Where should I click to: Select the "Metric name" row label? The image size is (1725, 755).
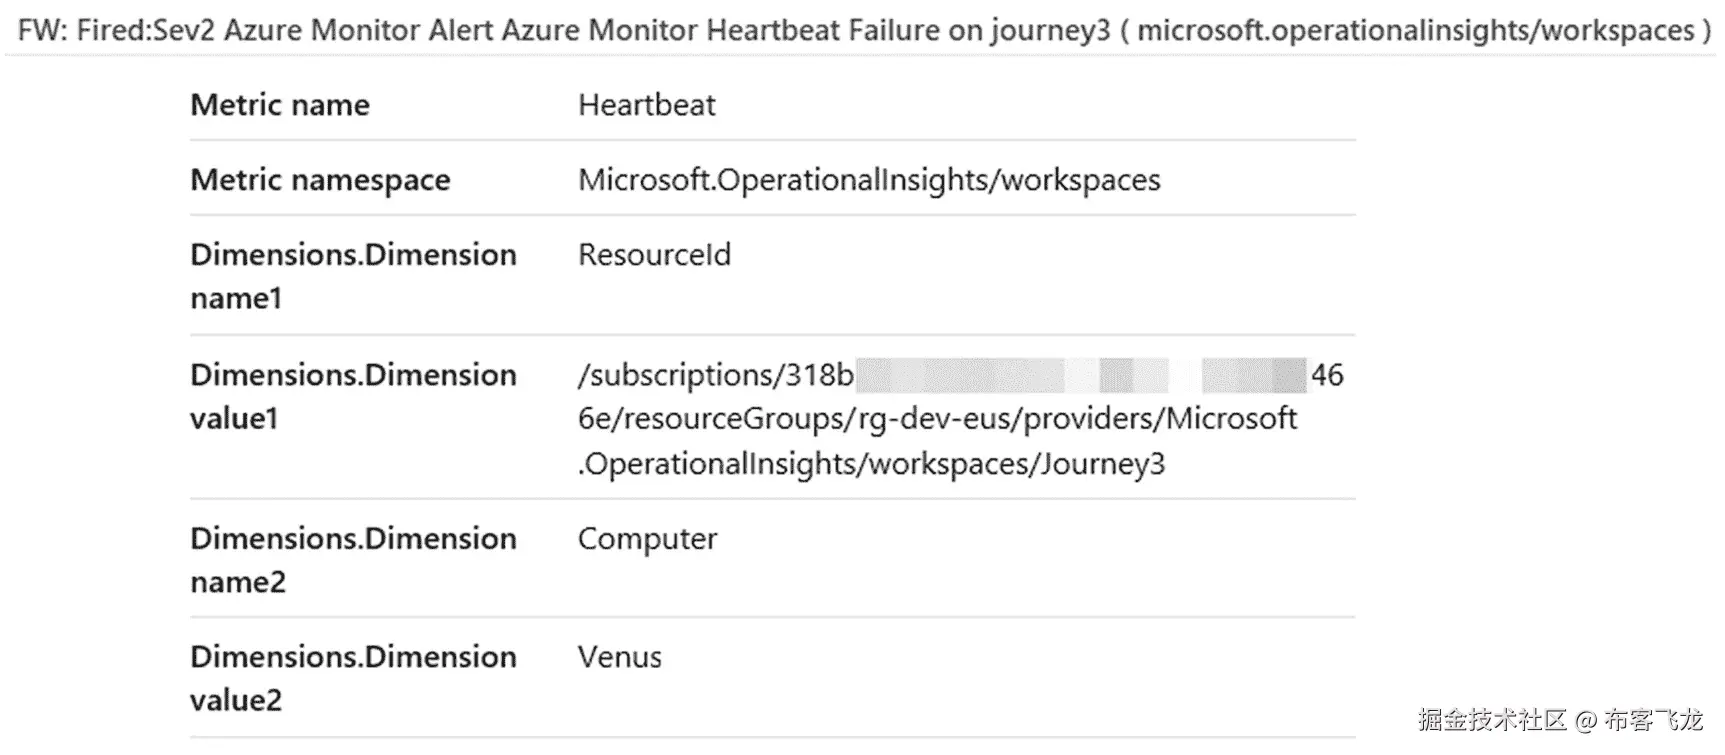point(280,105)
